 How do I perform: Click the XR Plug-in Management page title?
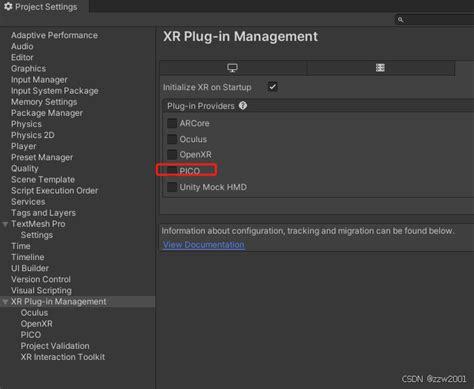tap(240, 37)
